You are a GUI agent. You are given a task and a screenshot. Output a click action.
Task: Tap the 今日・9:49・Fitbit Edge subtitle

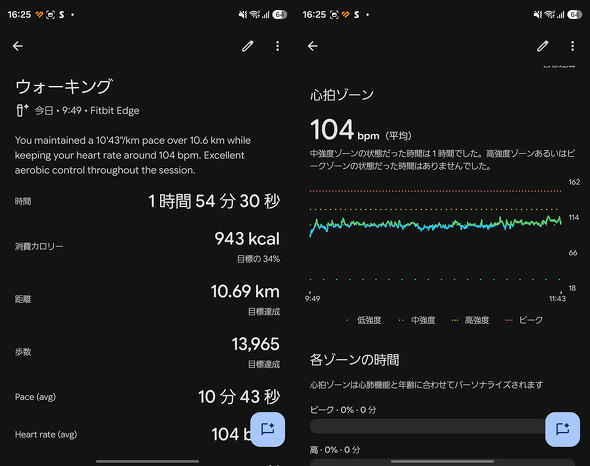(x=87, y=111)
